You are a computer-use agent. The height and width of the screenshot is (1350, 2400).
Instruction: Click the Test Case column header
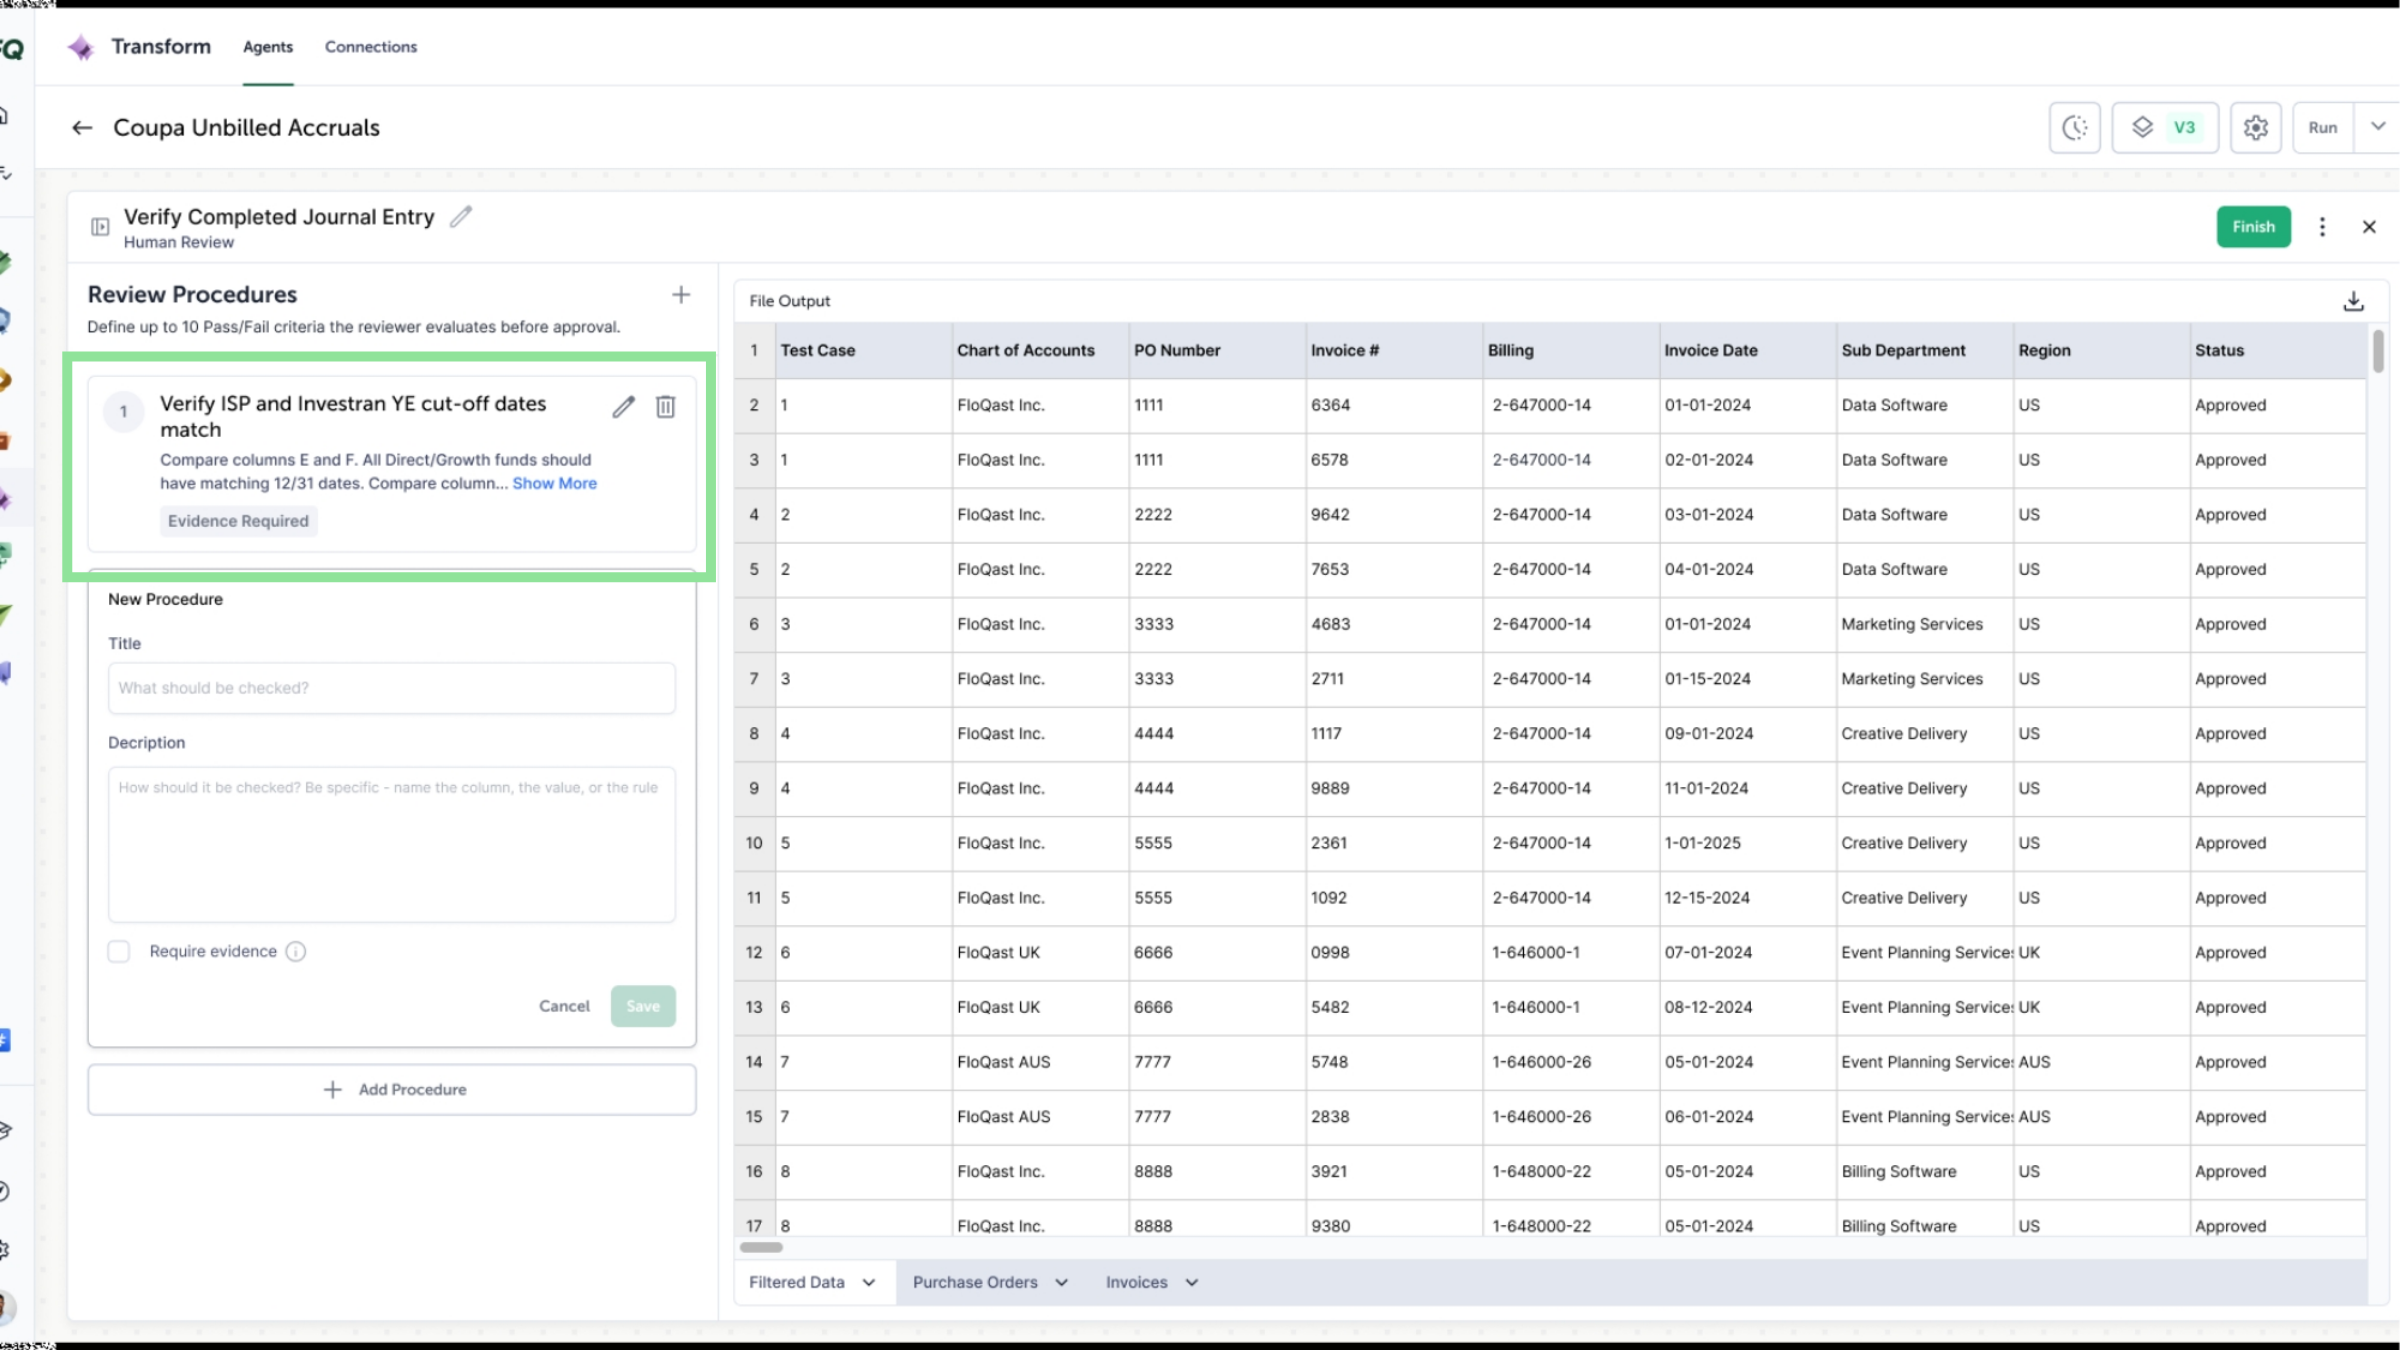pyautogui.click(x=864, y=351)
